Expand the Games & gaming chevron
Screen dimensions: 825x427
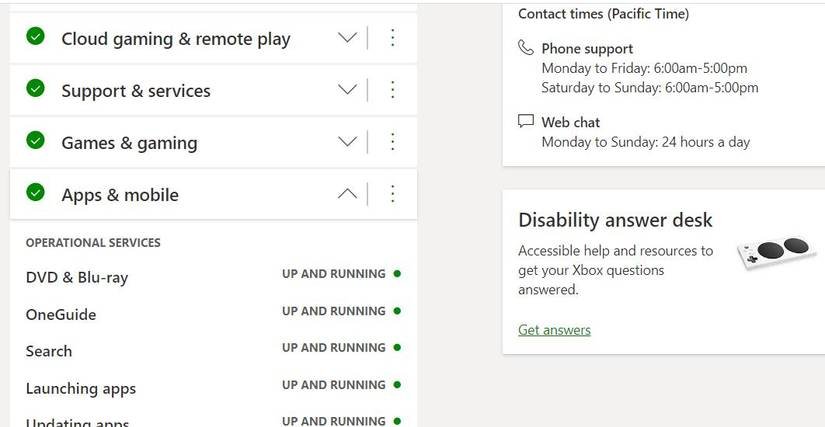coord(347,142)
